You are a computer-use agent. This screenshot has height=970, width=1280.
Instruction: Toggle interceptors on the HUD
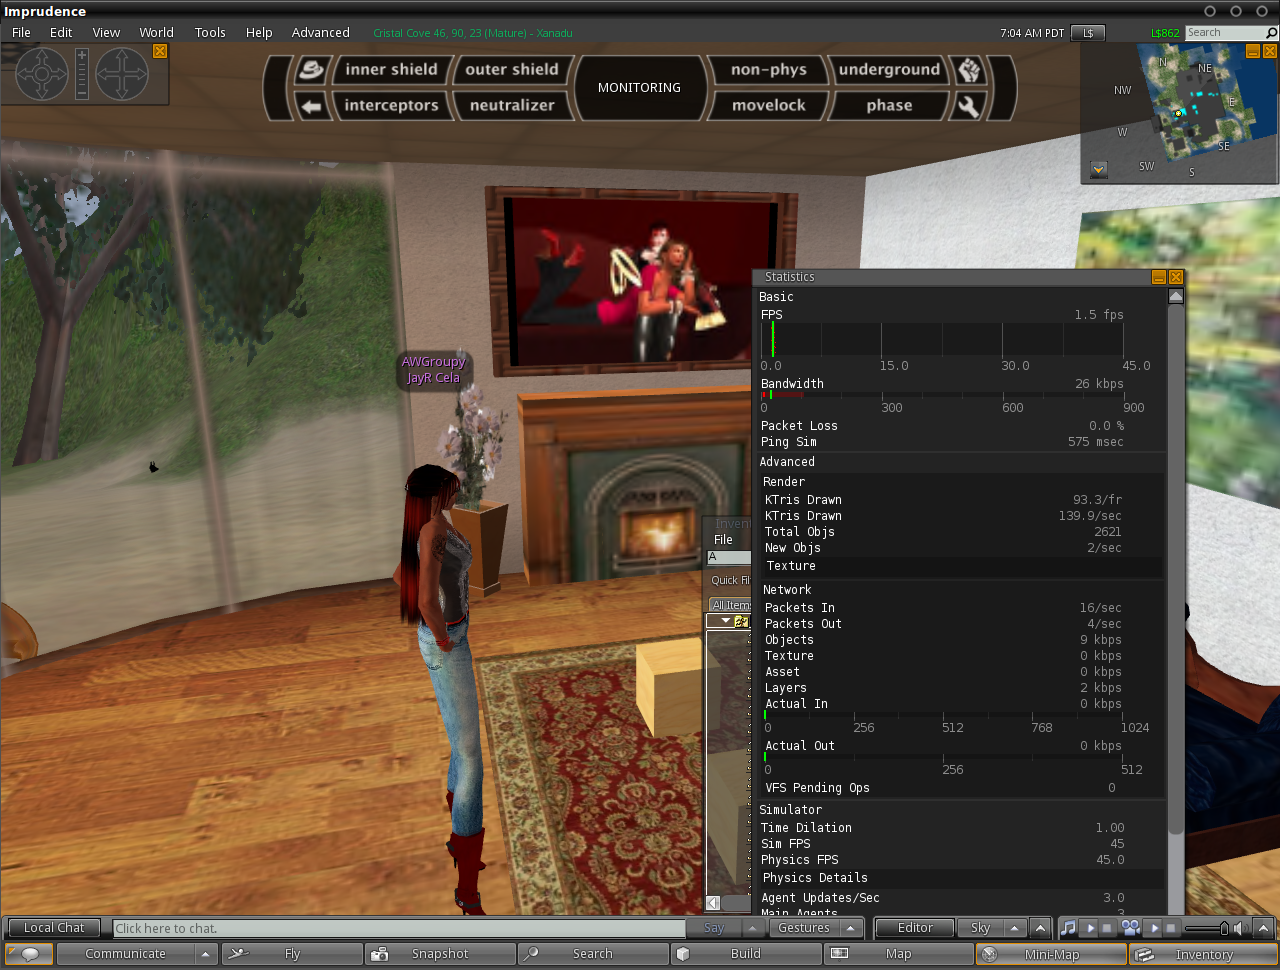pyautogui.click(x=391, y=106)
